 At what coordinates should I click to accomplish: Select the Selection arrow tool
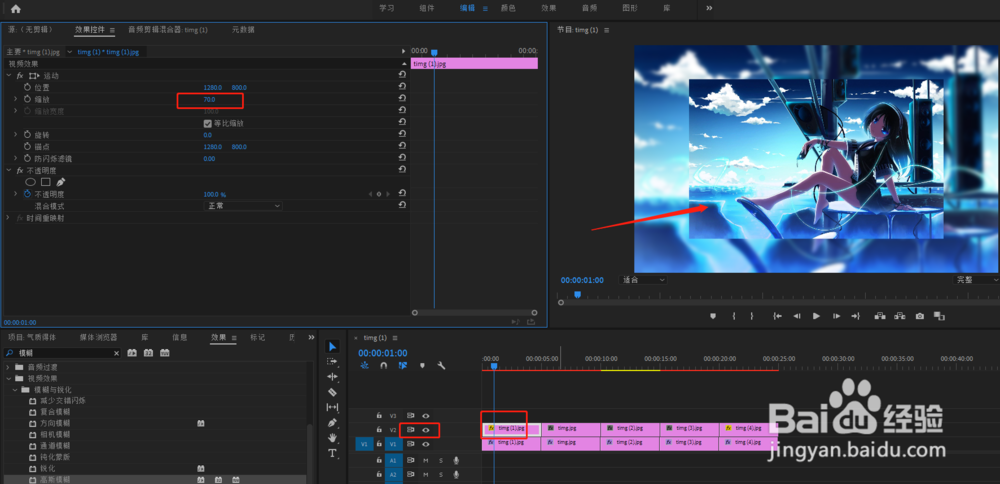pos(332,346)
